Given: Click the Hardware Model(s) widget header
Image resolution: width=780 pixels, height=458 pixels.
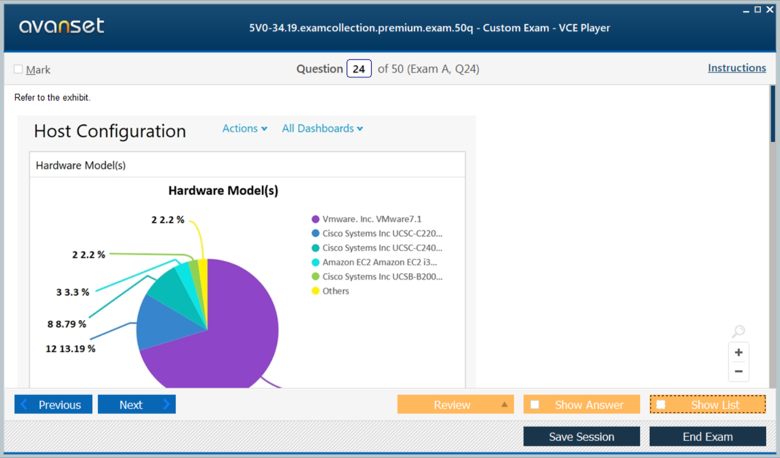Looking at the screenshot, I should coord(247,165).
